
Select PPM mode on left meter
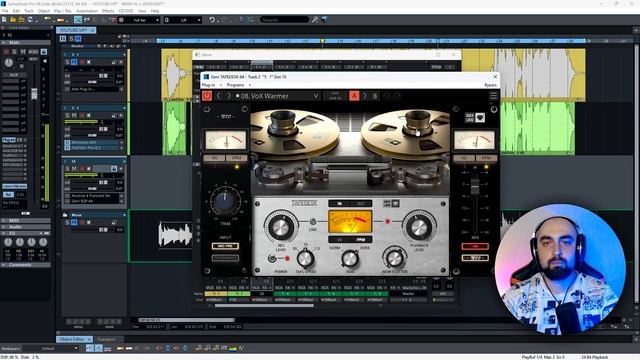click(x=236, y=158)
